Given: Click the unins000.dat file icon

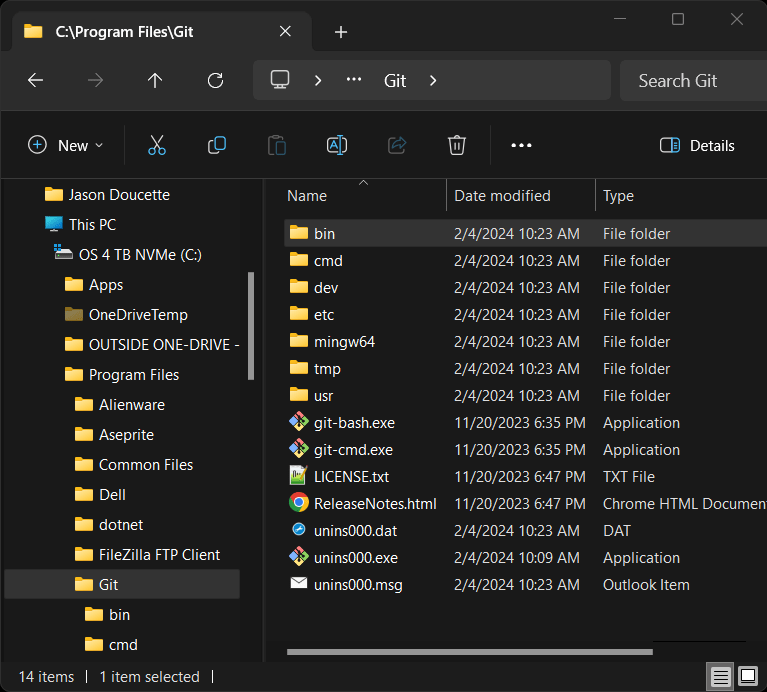Looking at the screenshot, I should click(298, 530).
